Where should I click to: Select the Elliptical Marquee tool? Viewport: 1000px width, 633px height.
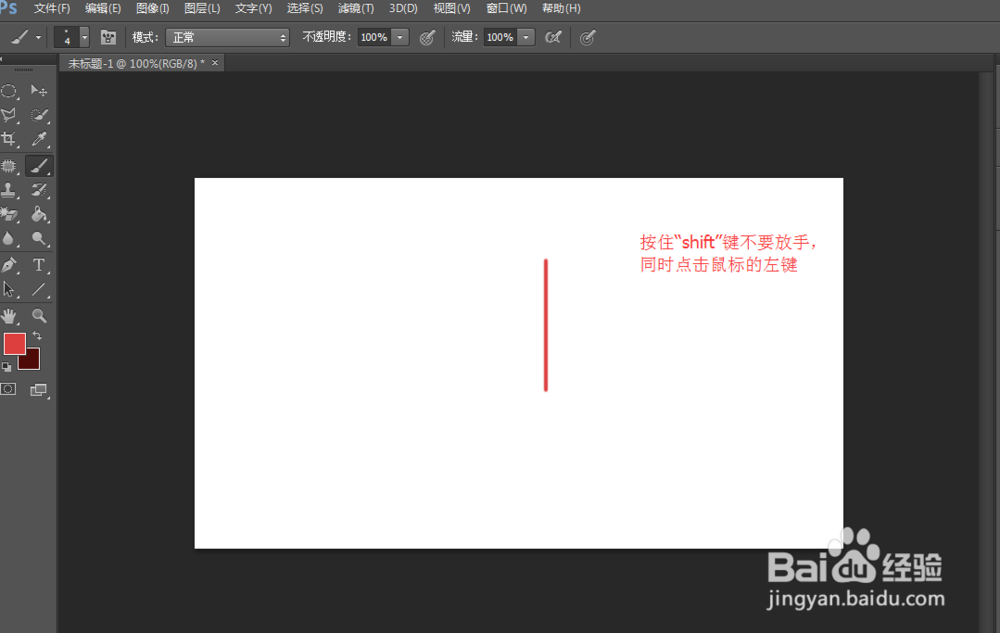tap(9, 91)
